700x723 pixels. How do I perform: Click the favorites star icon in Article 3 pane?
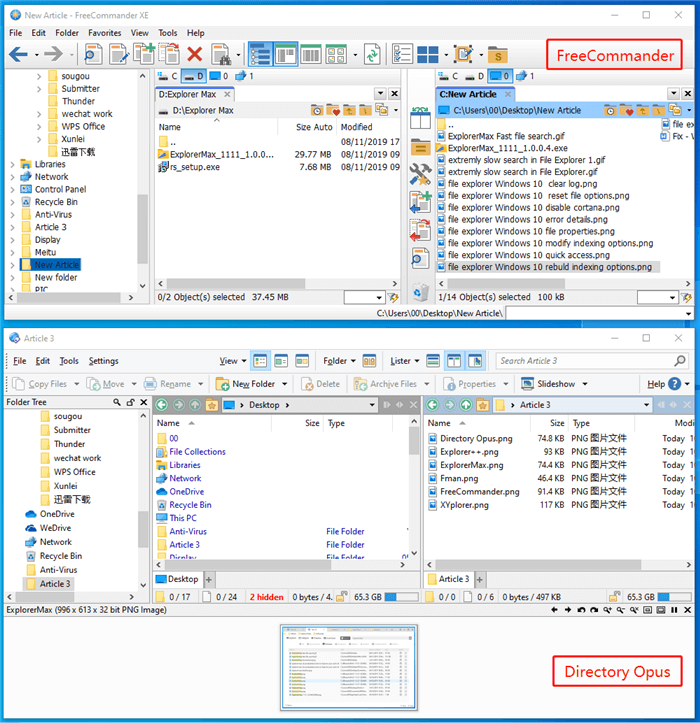[x=482, y=405]
